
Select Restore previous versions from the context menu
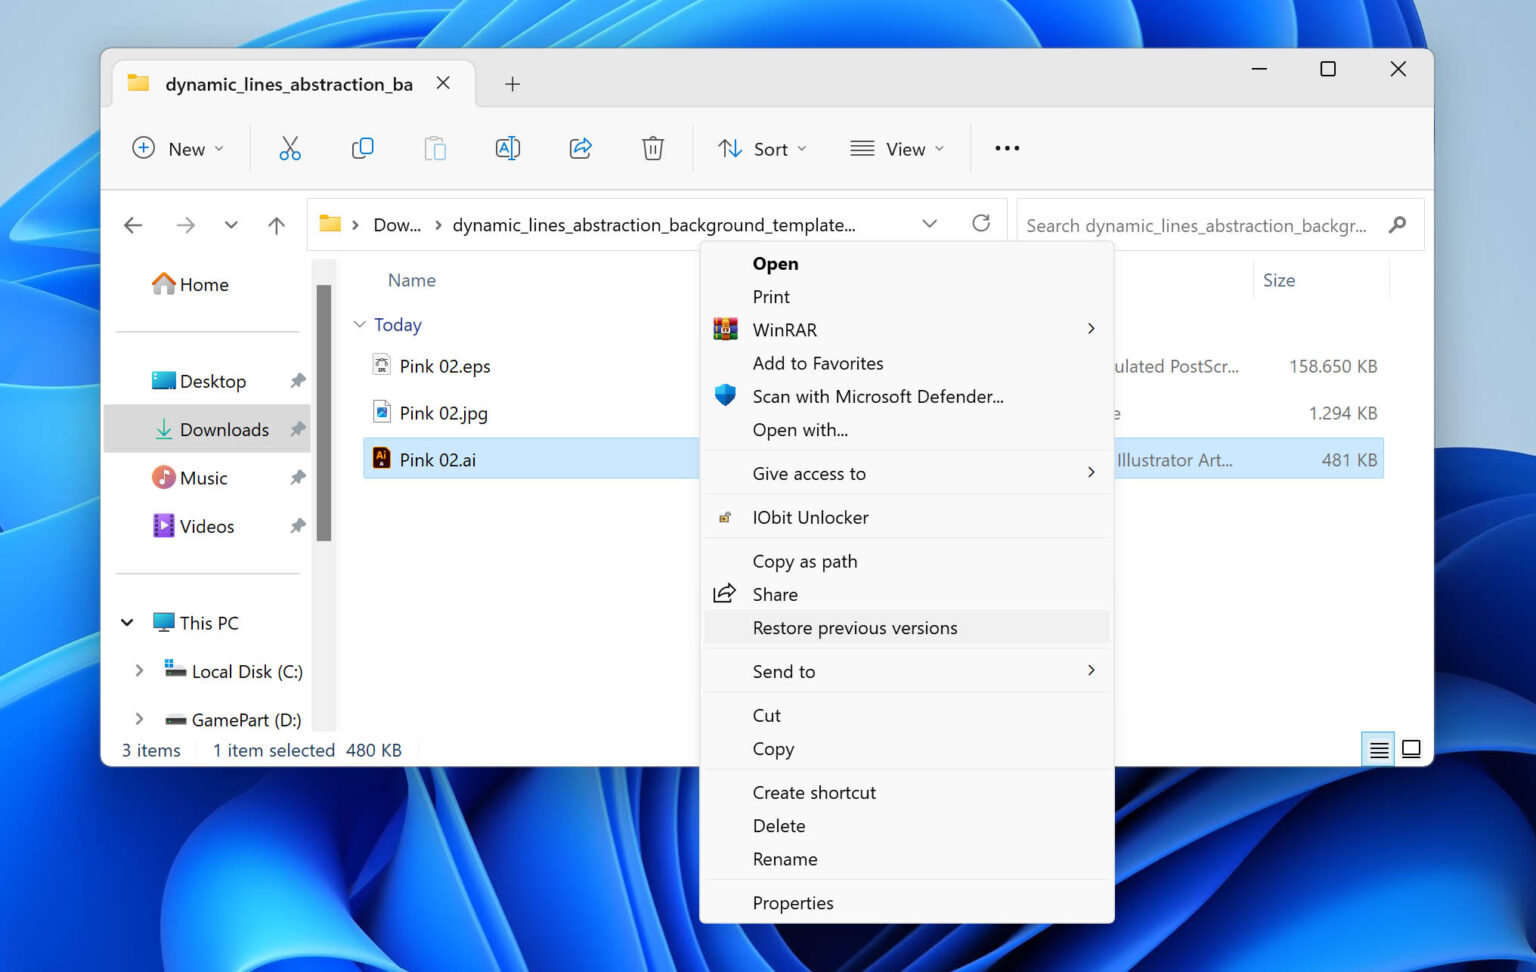click(x=855, y=627)
